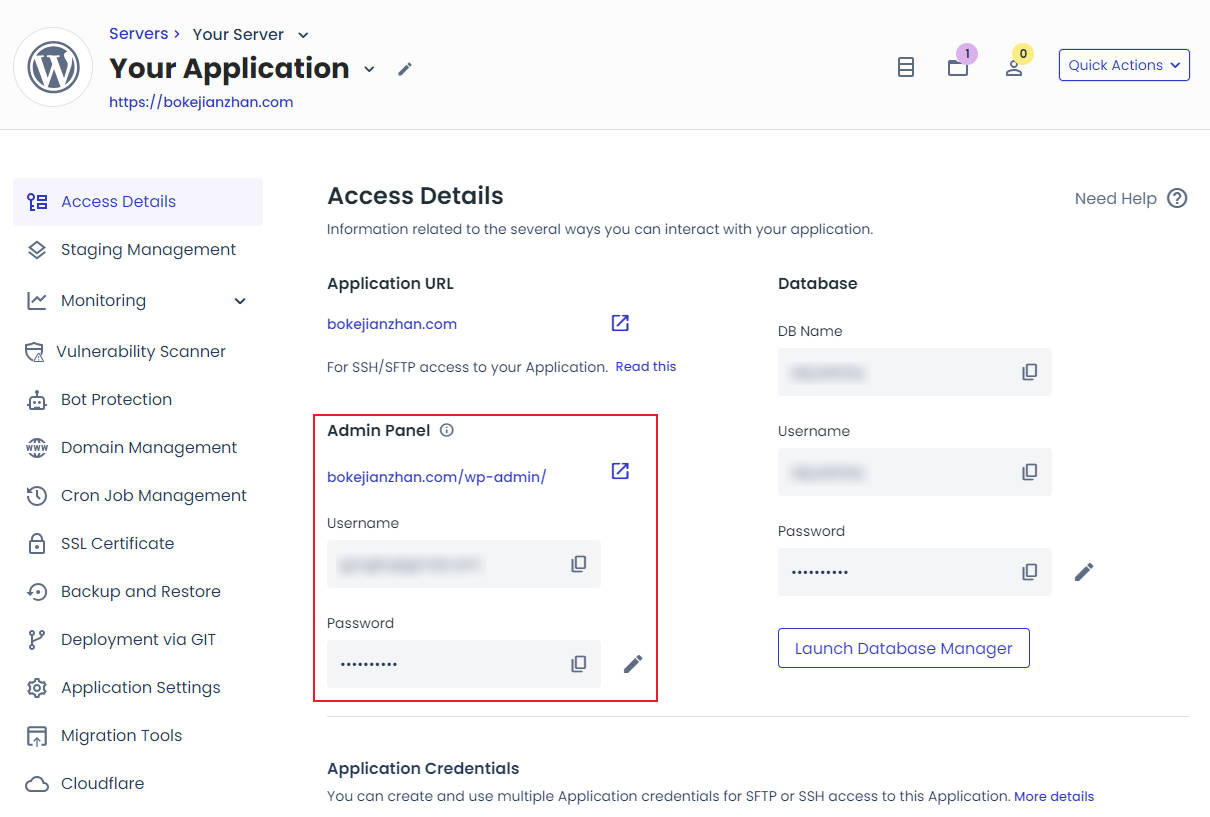Open the projects folder icon with badge

tap(958, 67)
